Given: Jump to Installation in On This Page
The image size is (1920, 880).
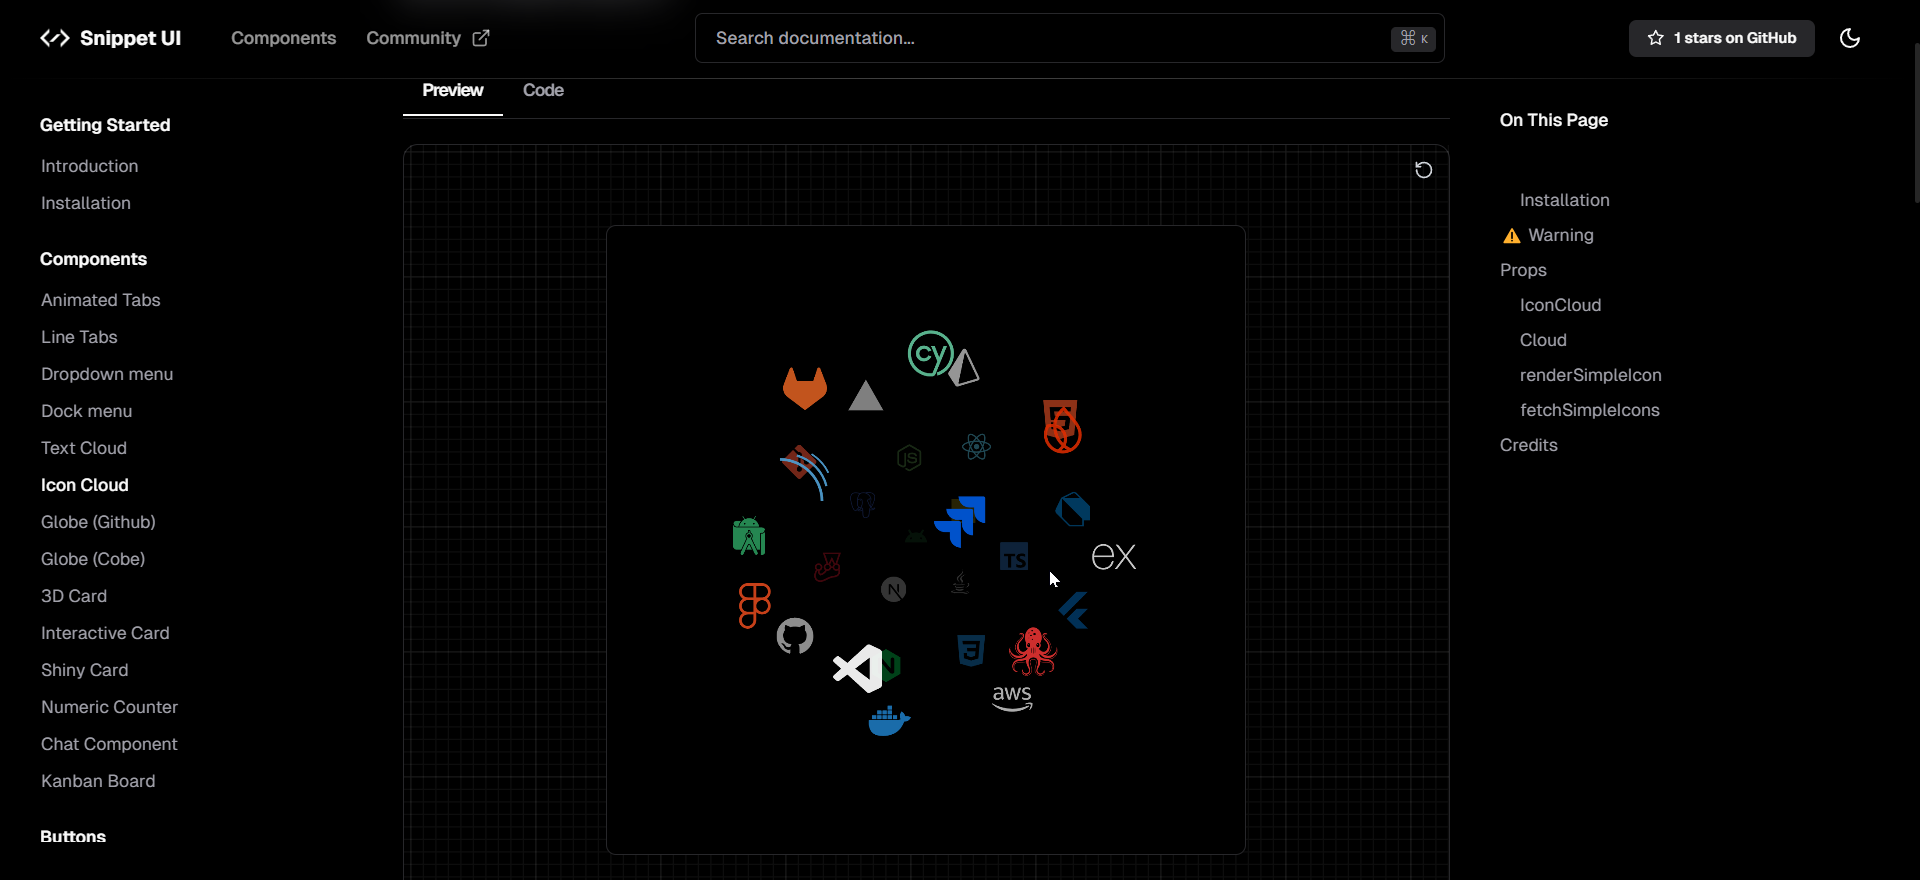Looking at the screenshot, I should [1565, 200].
